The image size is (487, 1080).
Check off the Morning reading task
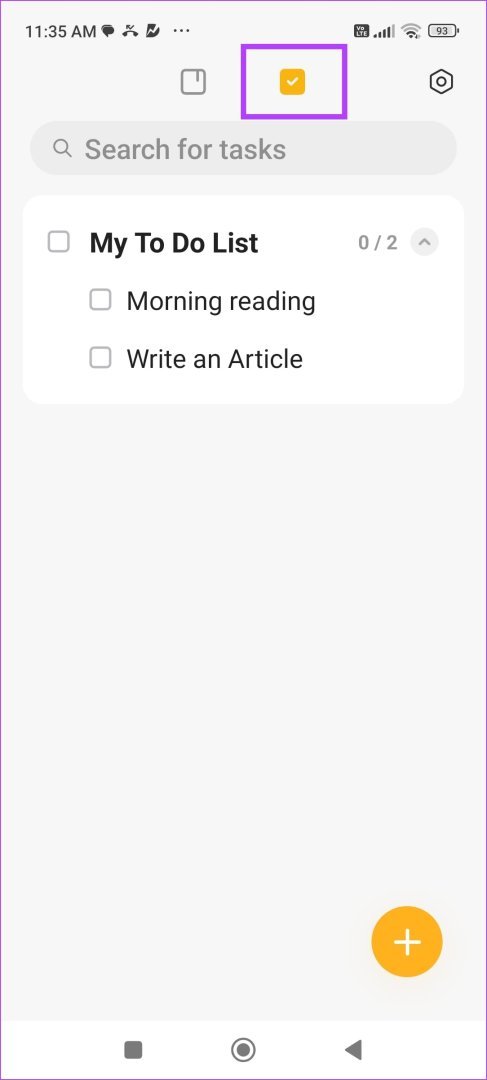(x=101, y=300)
